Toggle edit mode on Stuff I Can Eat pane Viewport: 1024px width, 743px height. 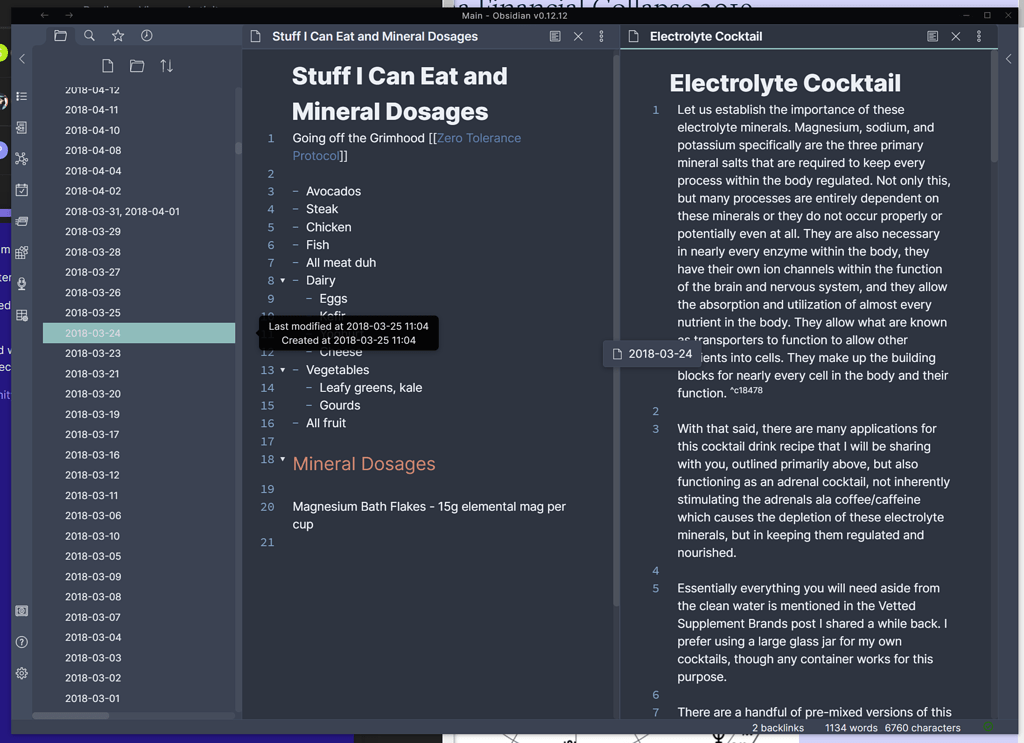(x=555, y=35)
